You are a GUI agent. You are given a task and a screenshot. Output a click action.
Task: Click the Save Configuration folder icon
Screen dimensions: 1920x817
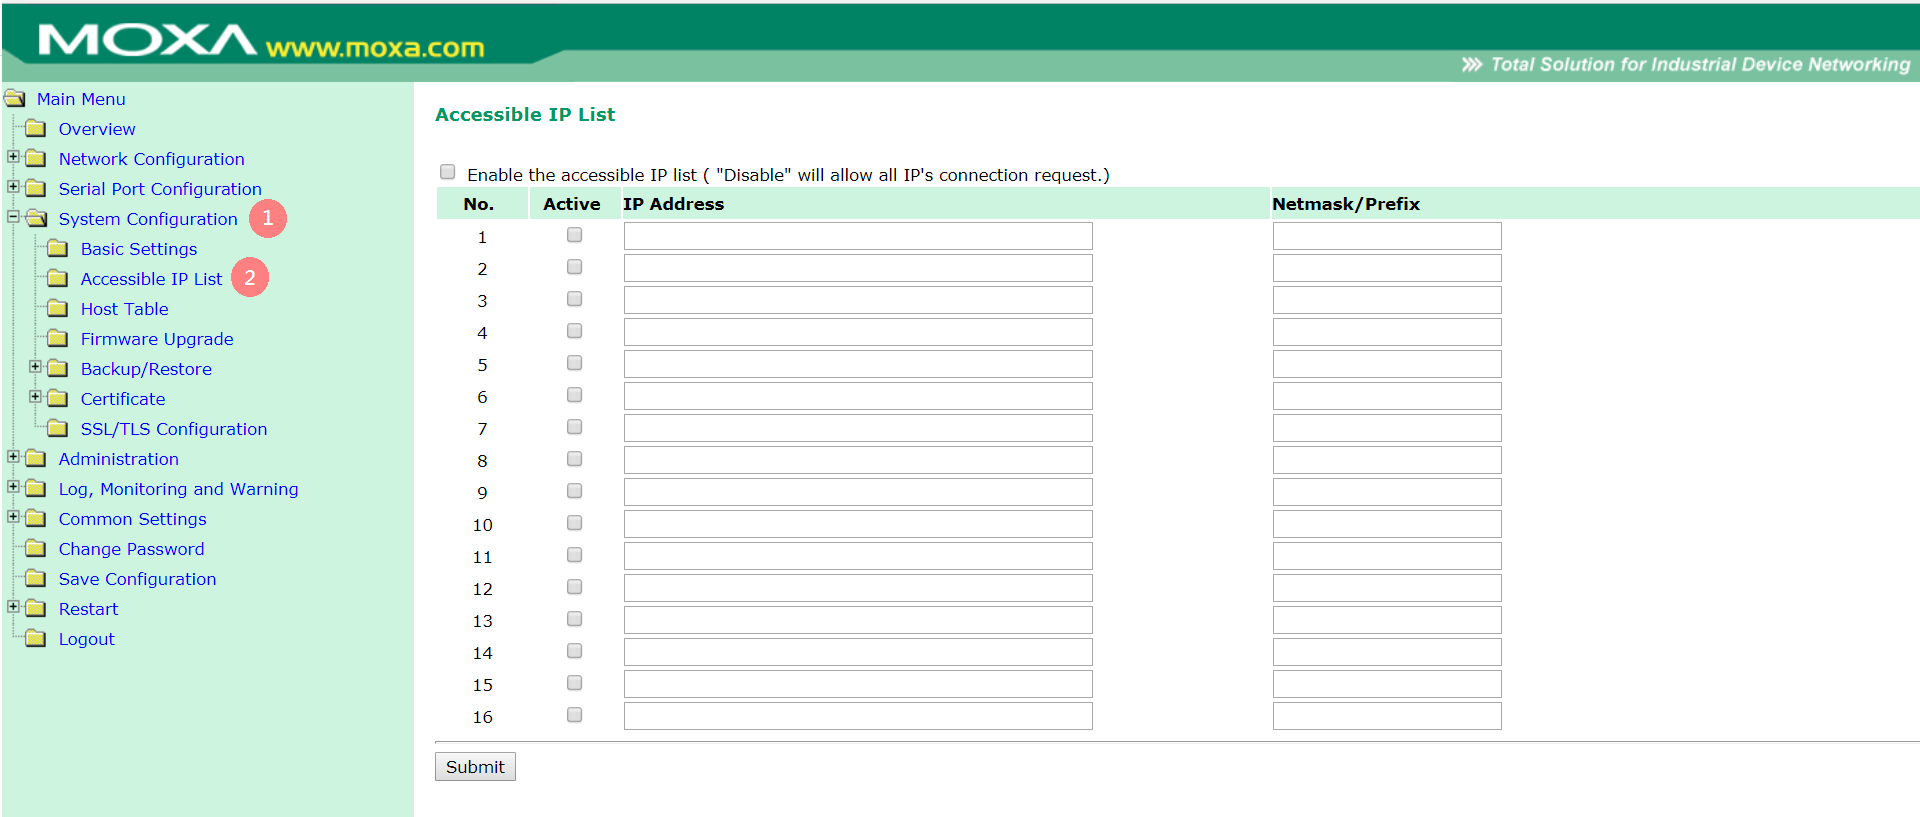coord(36,578)
